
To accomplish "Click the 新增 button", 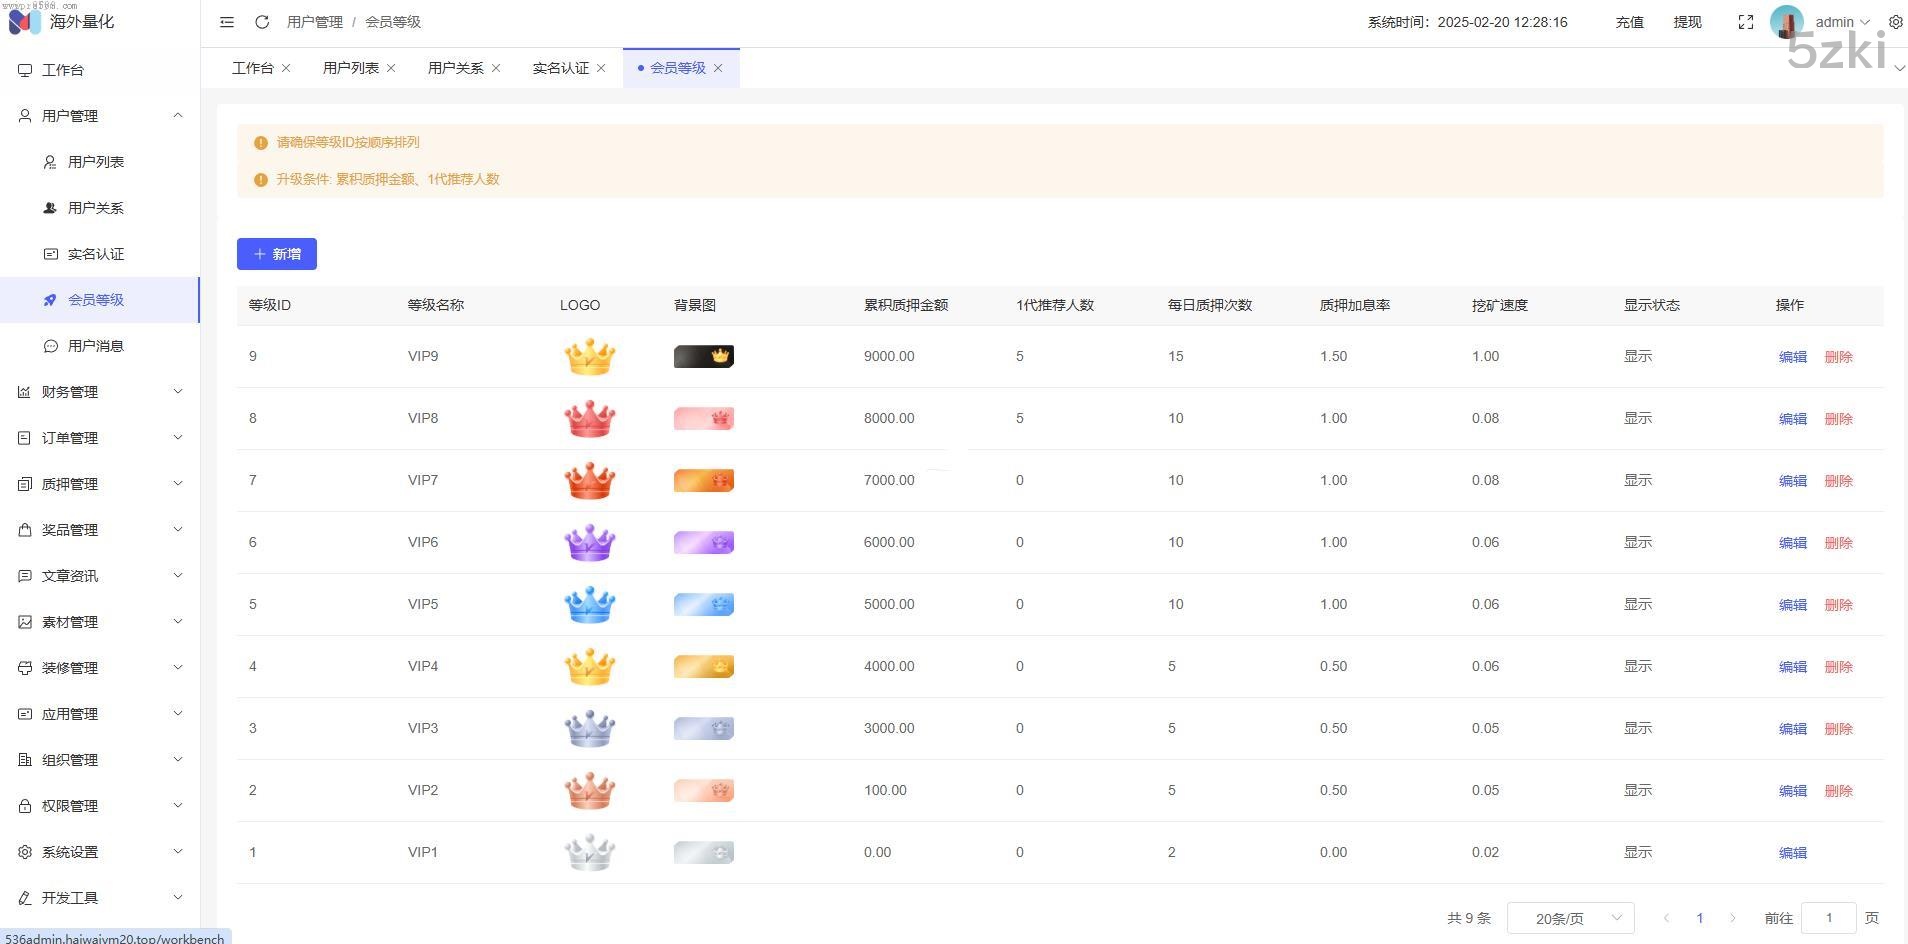I will [277, 254].
